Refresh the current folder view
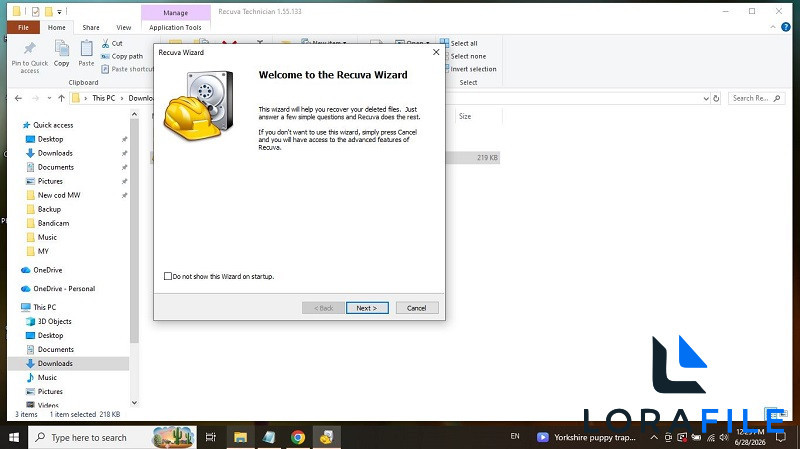Image resolution: width=800 pixels, height=449 pixels. click(x=716, y=98)
